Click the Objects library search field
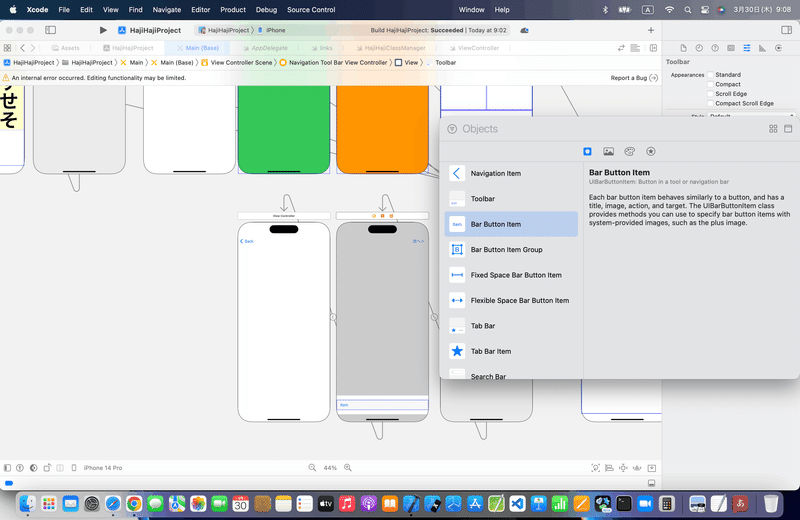Image resolution: width=800 pixels, height=520 pixels. point(605,129)
